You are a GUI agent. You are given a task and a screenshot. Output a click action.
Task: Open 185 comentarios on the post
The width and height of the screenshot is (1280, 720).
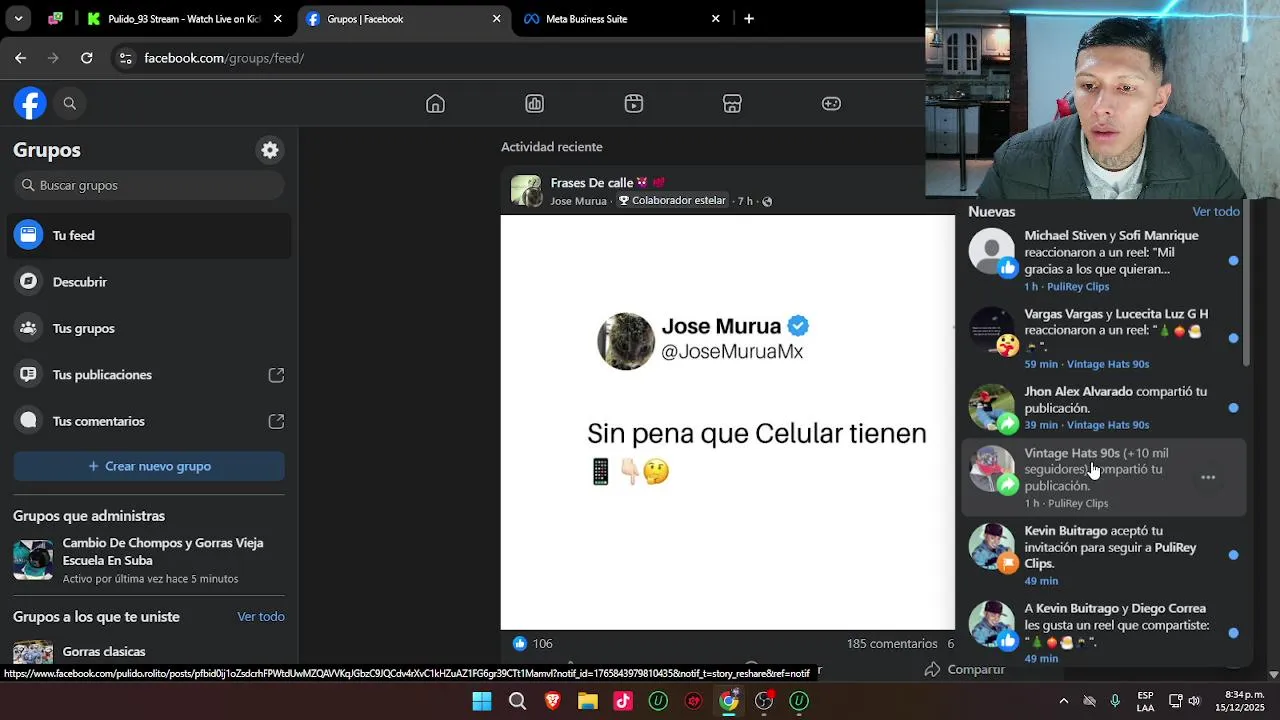tap(891, 644)
